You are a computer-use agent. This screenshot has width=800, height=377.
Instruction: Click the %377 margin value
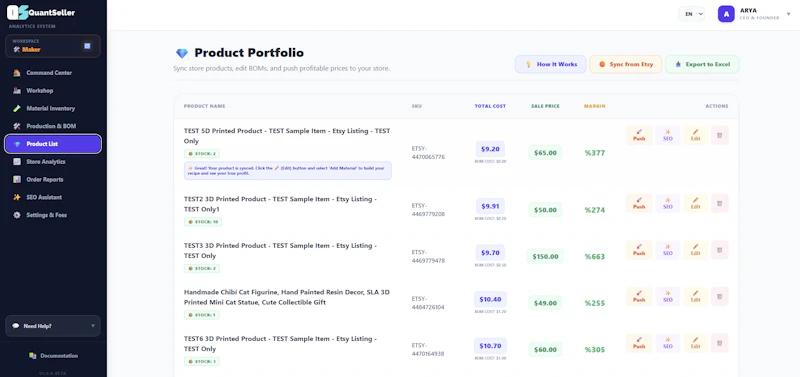click(x=595, y=153)
